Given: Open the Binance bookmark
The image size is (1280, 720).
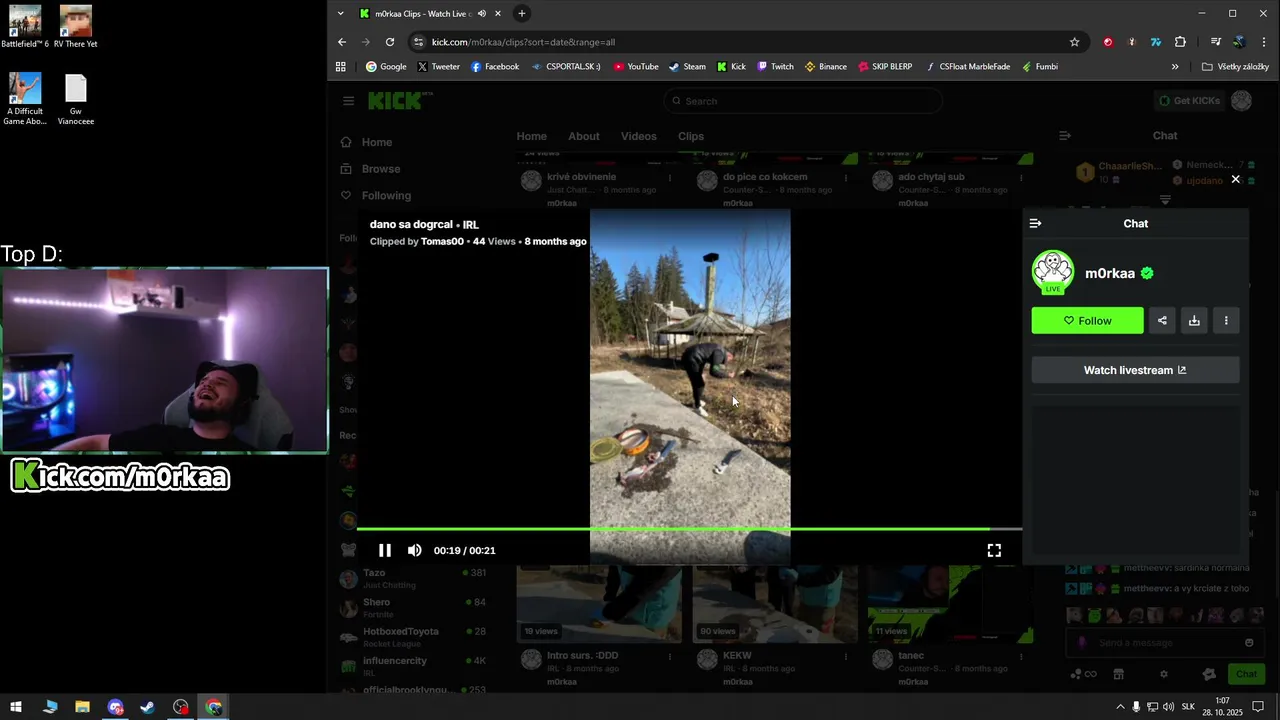Looking at the screenshot, I should click(825, 67).
